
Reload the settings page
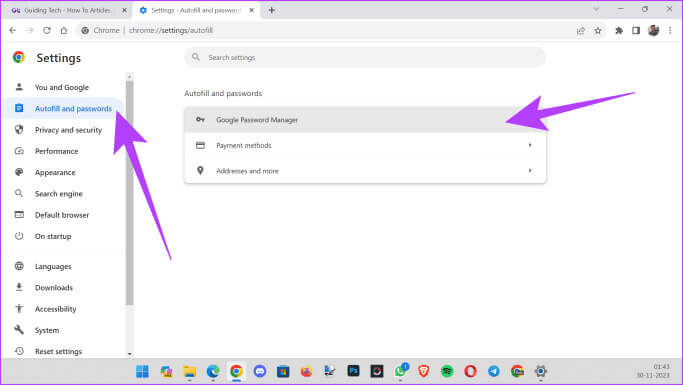click(47, 30)
